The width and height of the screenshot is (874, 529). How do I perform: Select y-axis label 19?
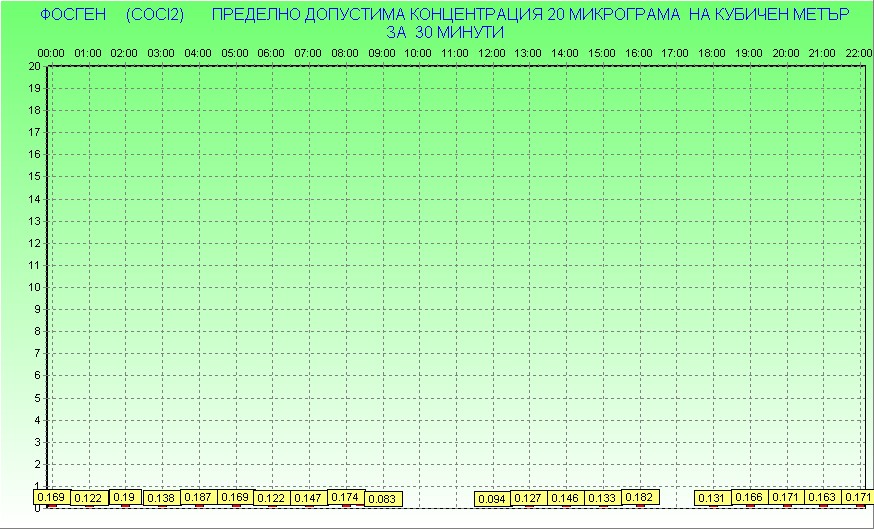pyautogui.click(x=34, y=88)
